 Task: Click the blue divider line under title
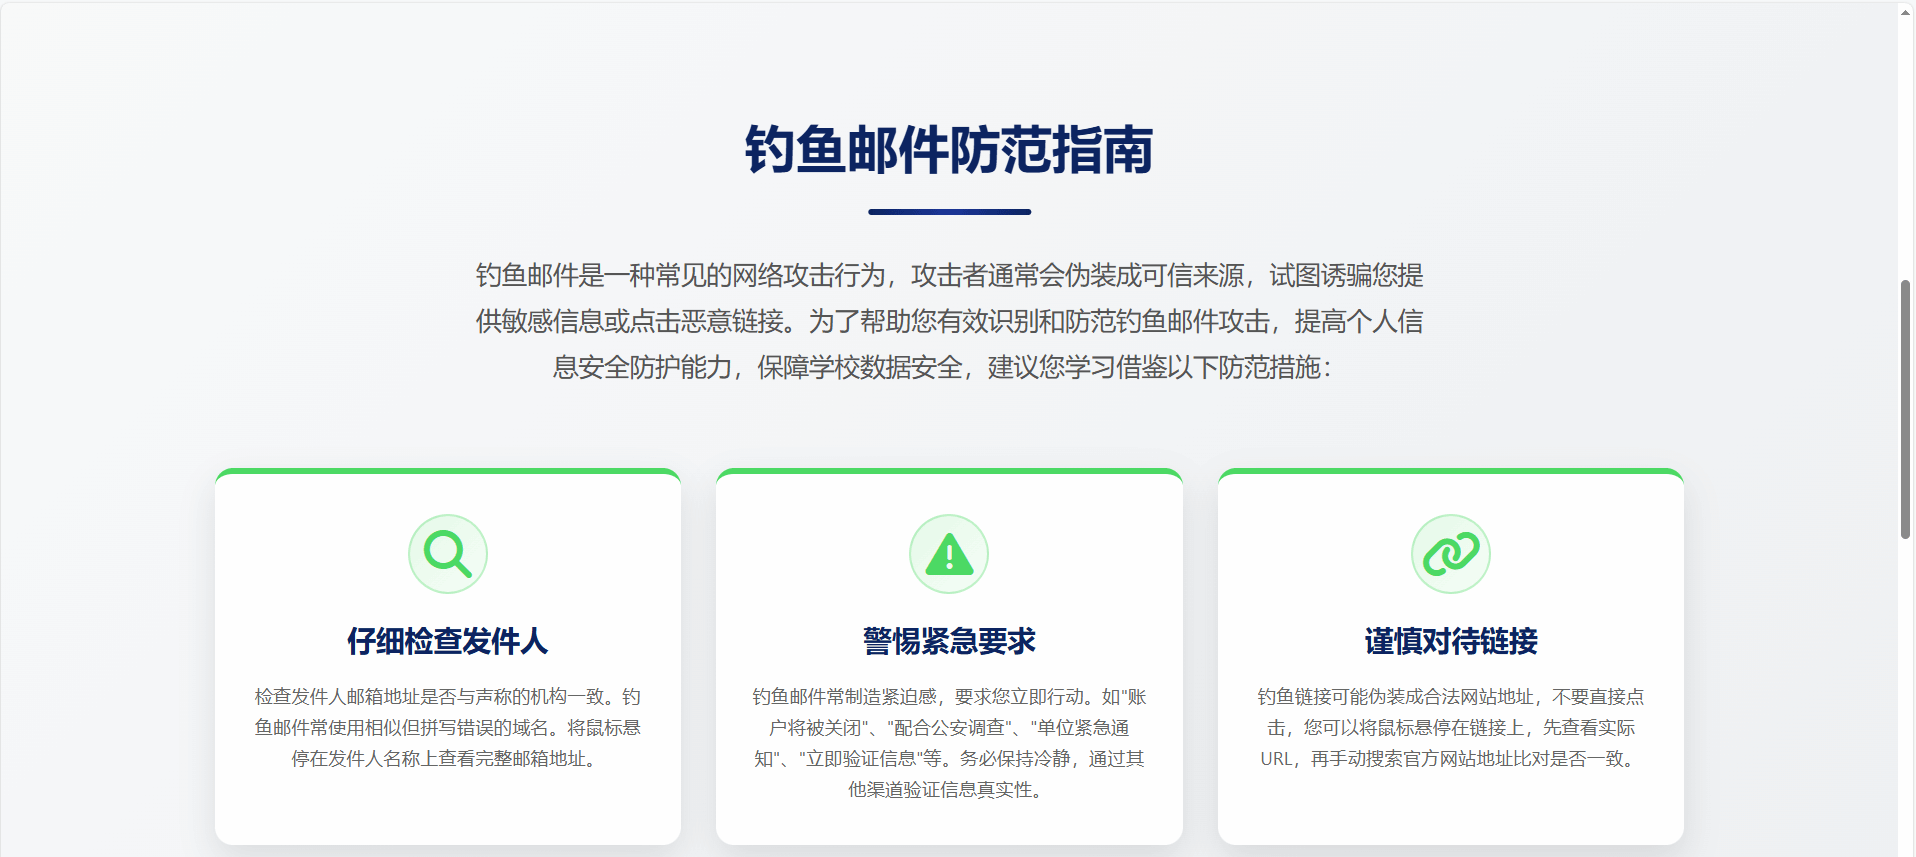(x=948, y=212)
